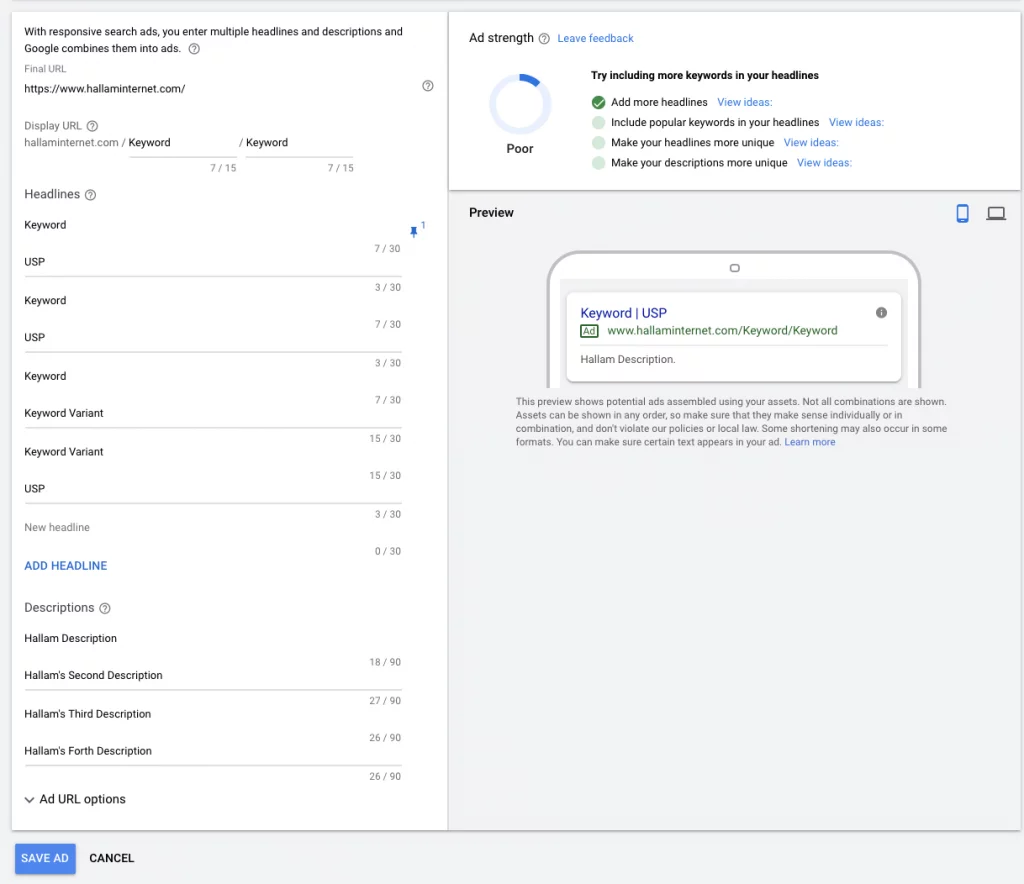Click green check beside Add more headlines
The height and width of the screenshot is (884, 1024).
point(598,102)
